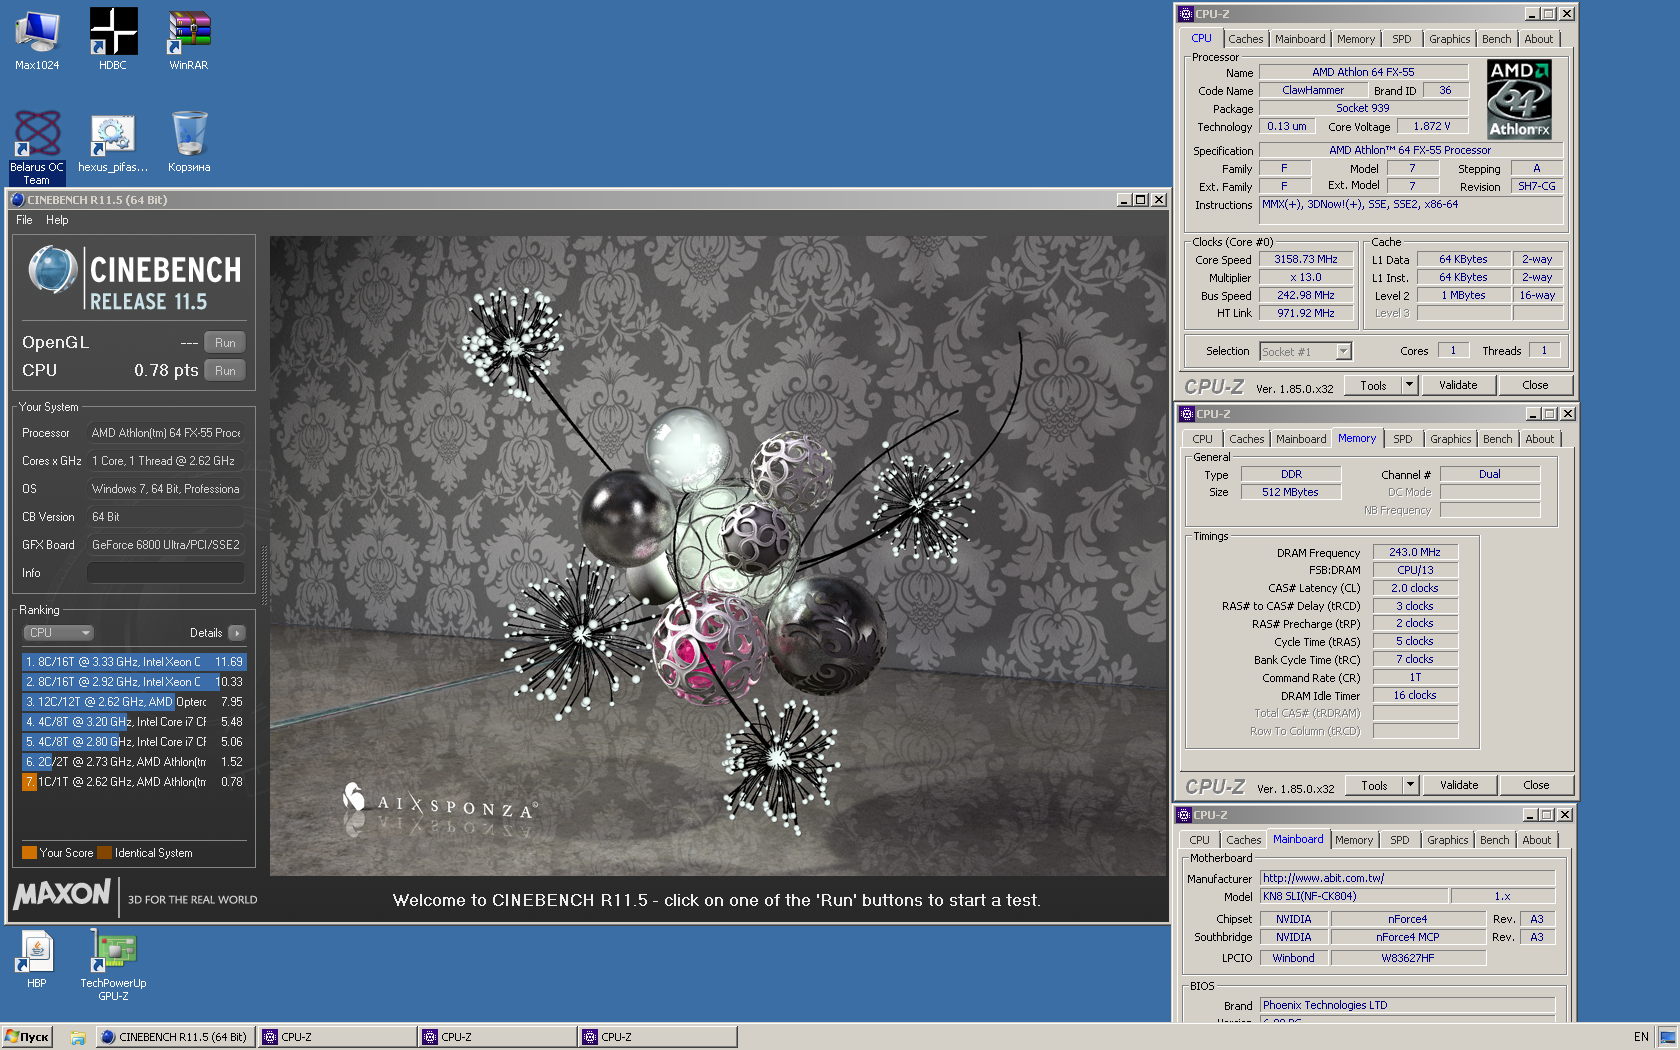Open Memory tab in bottom CPU-Z window

coord(1353,840)
